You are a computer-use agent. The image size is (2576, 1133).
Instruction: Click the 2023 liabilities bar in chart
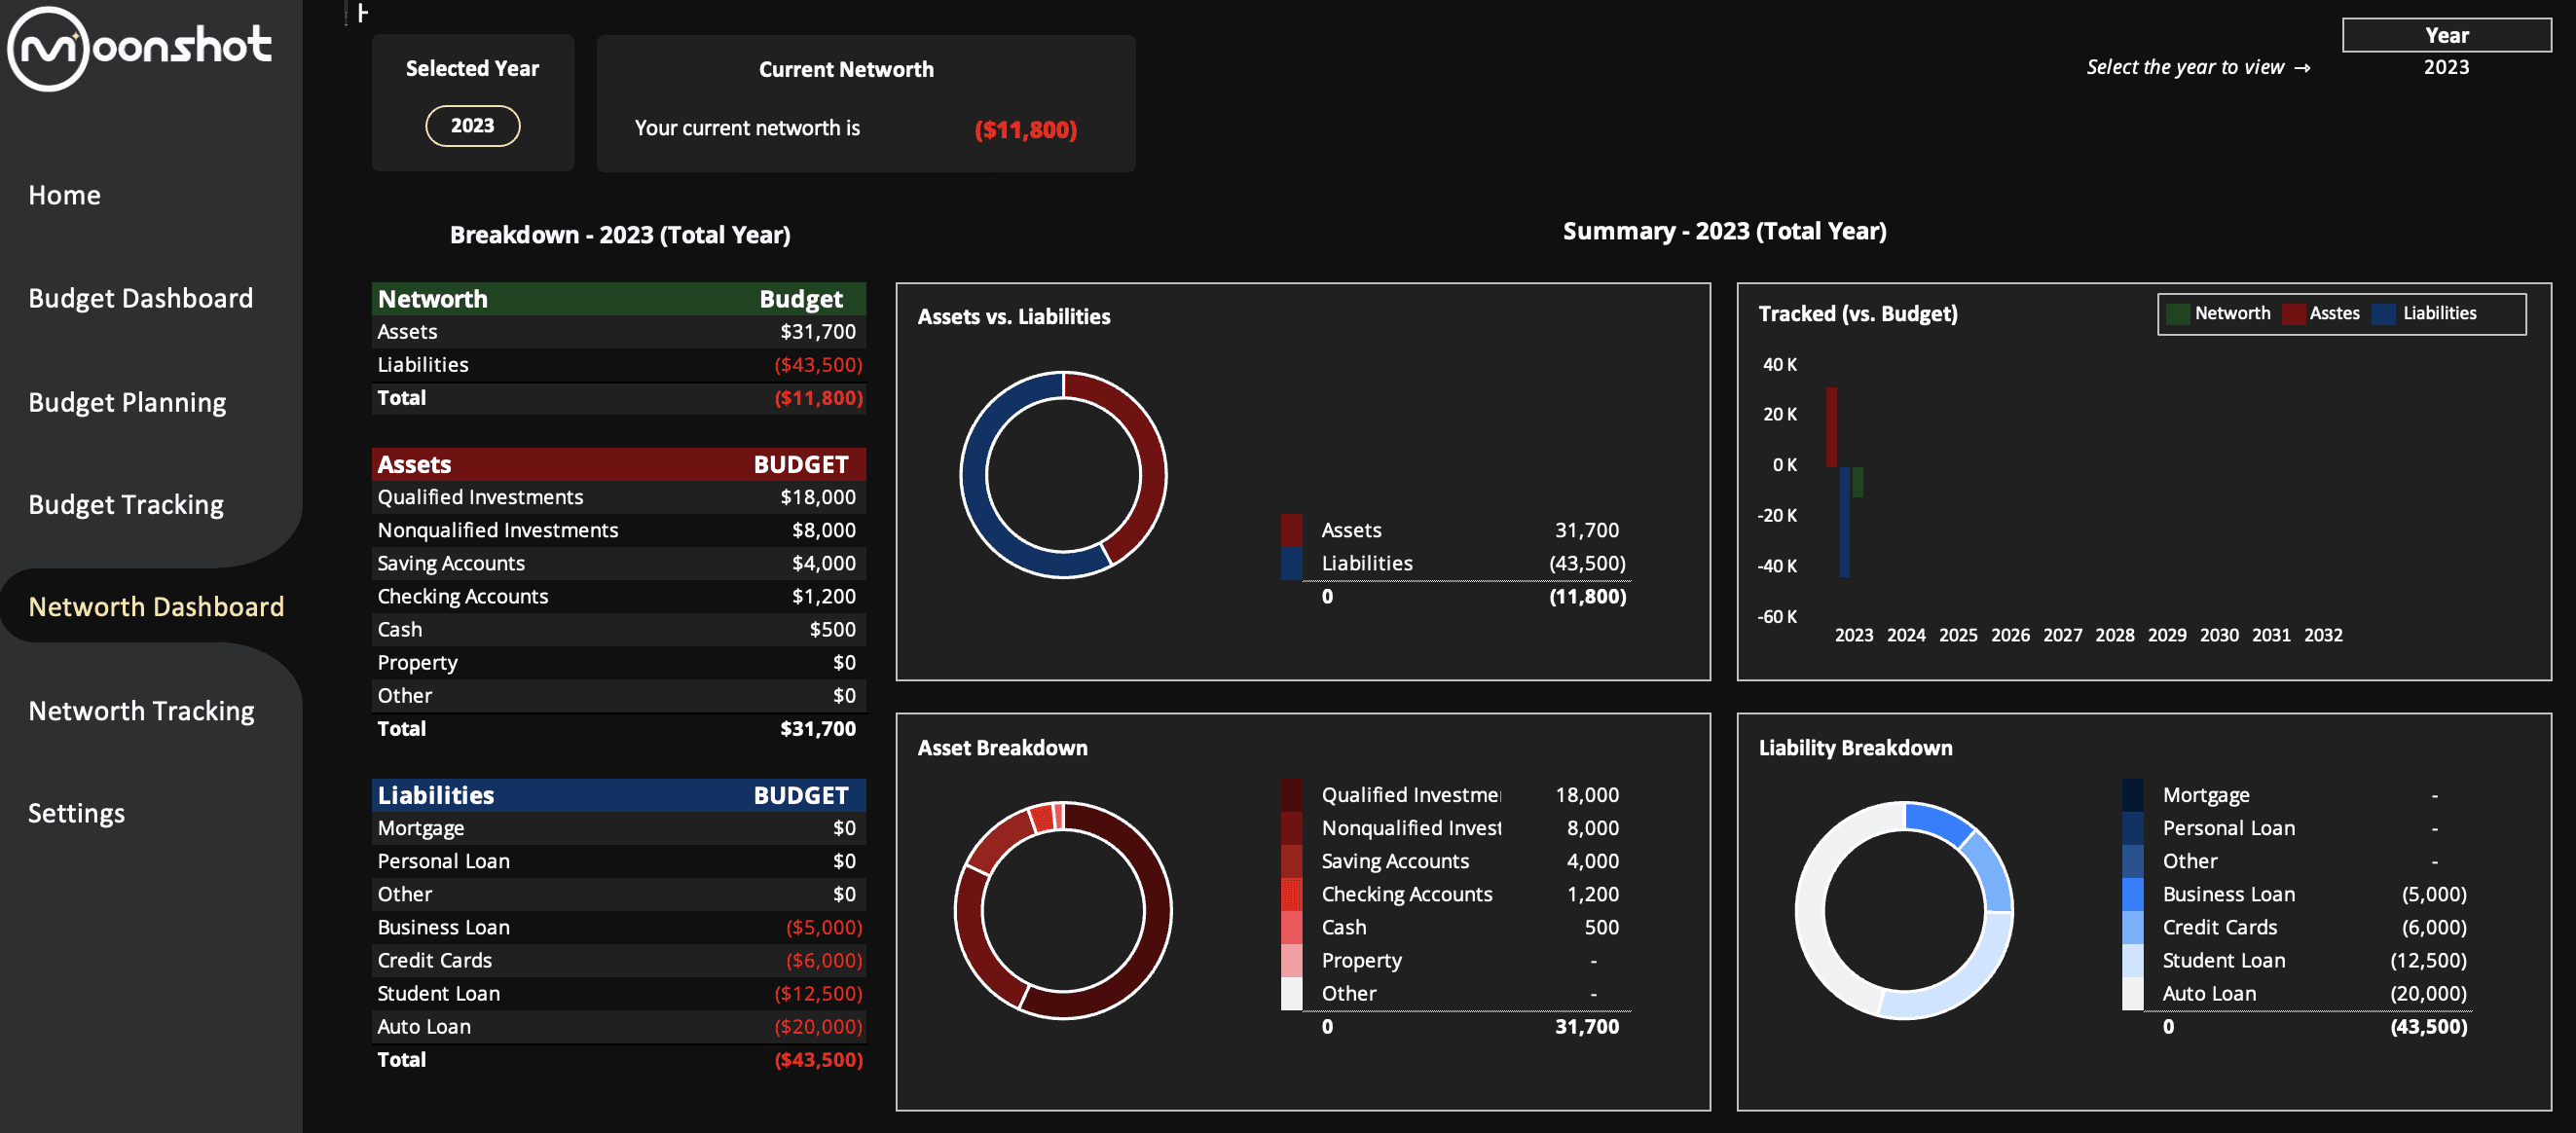(x=1844, y=522)
